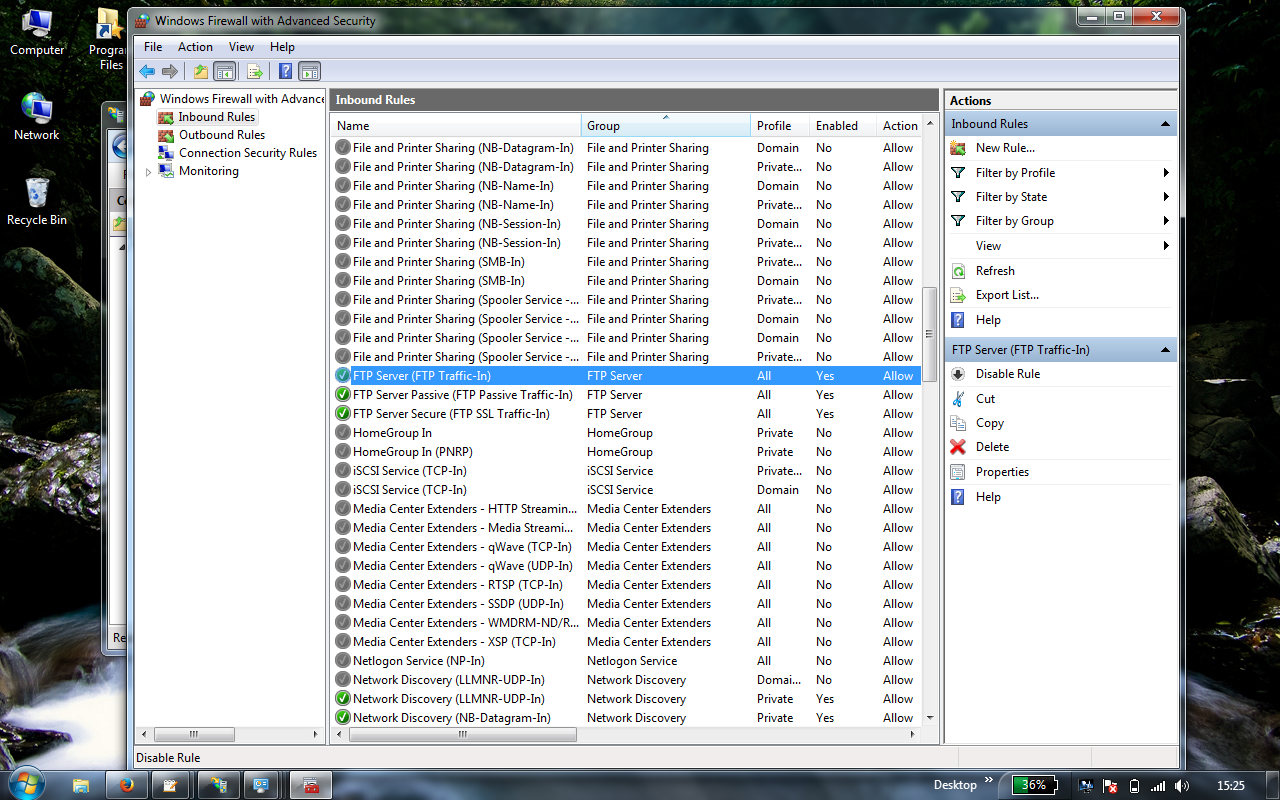Image resolution: width=1280 pixels, height=800 pixels.
Task: Click the Action Center flag tray icon
Action: click(x=1110, y=786)
